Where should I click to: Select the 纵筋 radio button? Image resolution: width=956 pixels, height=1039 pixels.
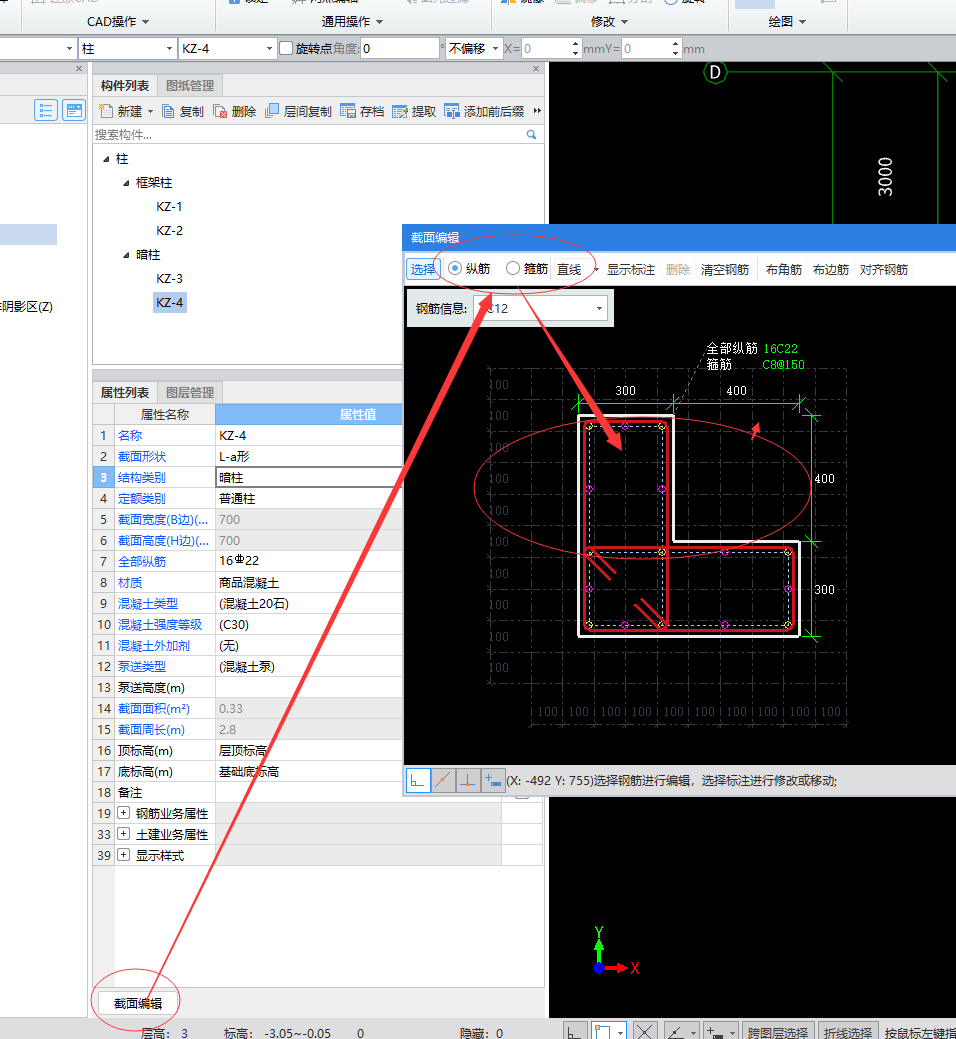pos(454,268)
